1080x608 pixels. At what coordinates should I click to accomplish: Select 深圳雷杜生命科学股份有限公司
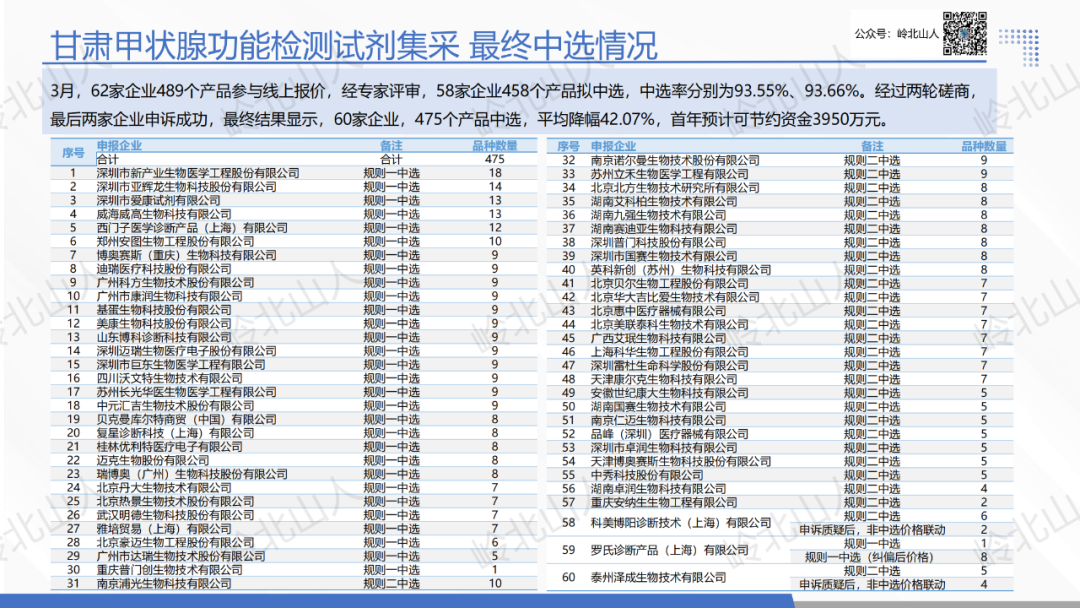pyautogui.click(x=669, y=366)
